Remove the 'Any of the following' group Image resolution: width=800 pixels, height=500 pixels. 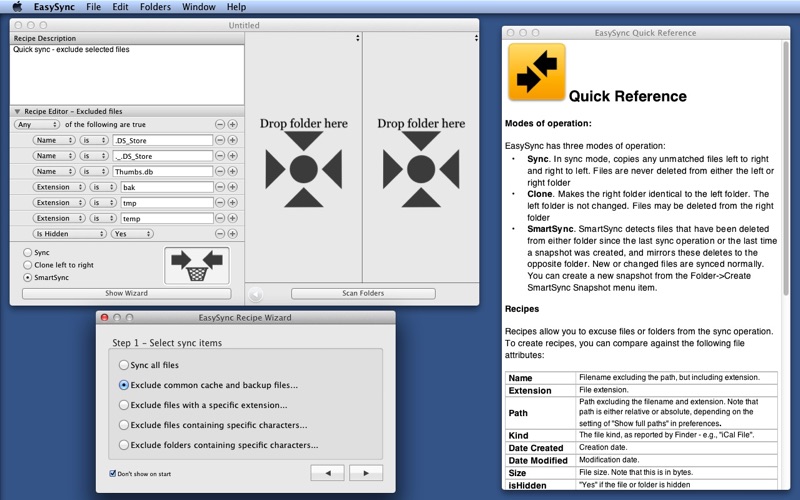click(220, 124)
